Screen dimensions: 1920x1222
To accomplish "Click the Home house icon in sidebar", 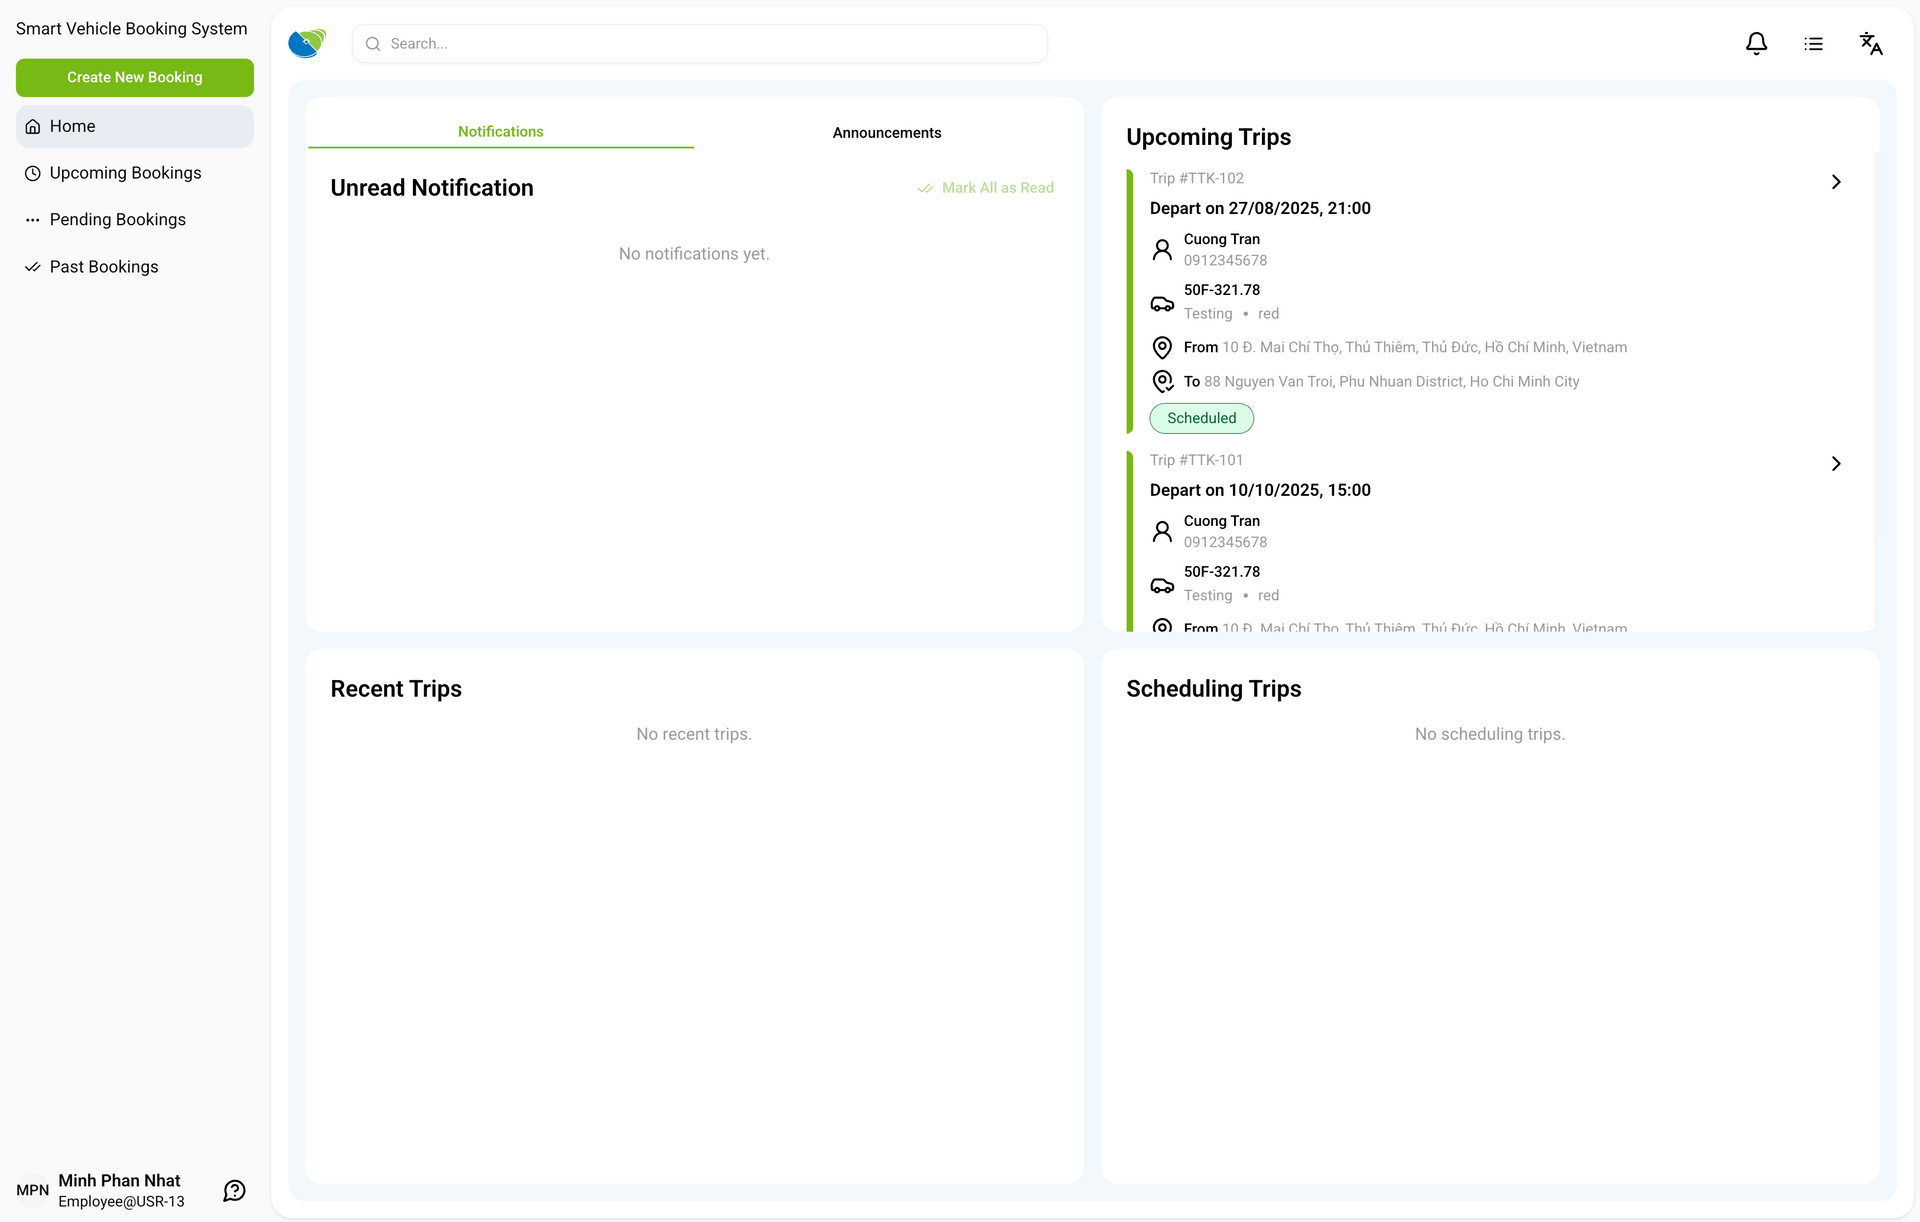I will coord(33,127).
